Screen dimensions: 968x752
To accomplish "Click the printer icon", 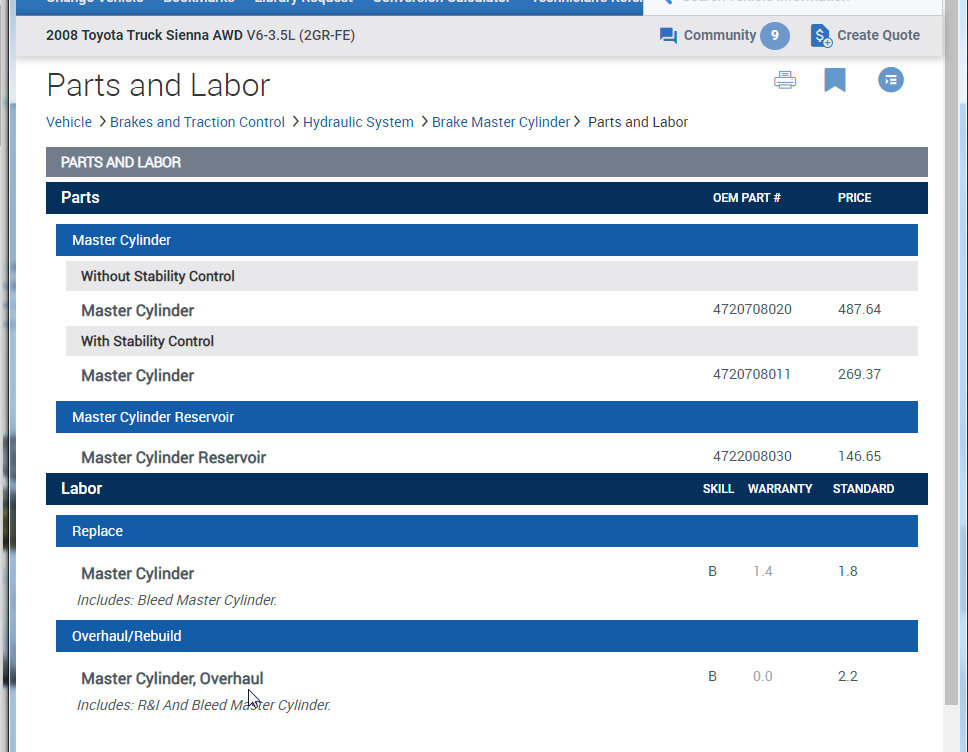I will (x=785, y=80).
